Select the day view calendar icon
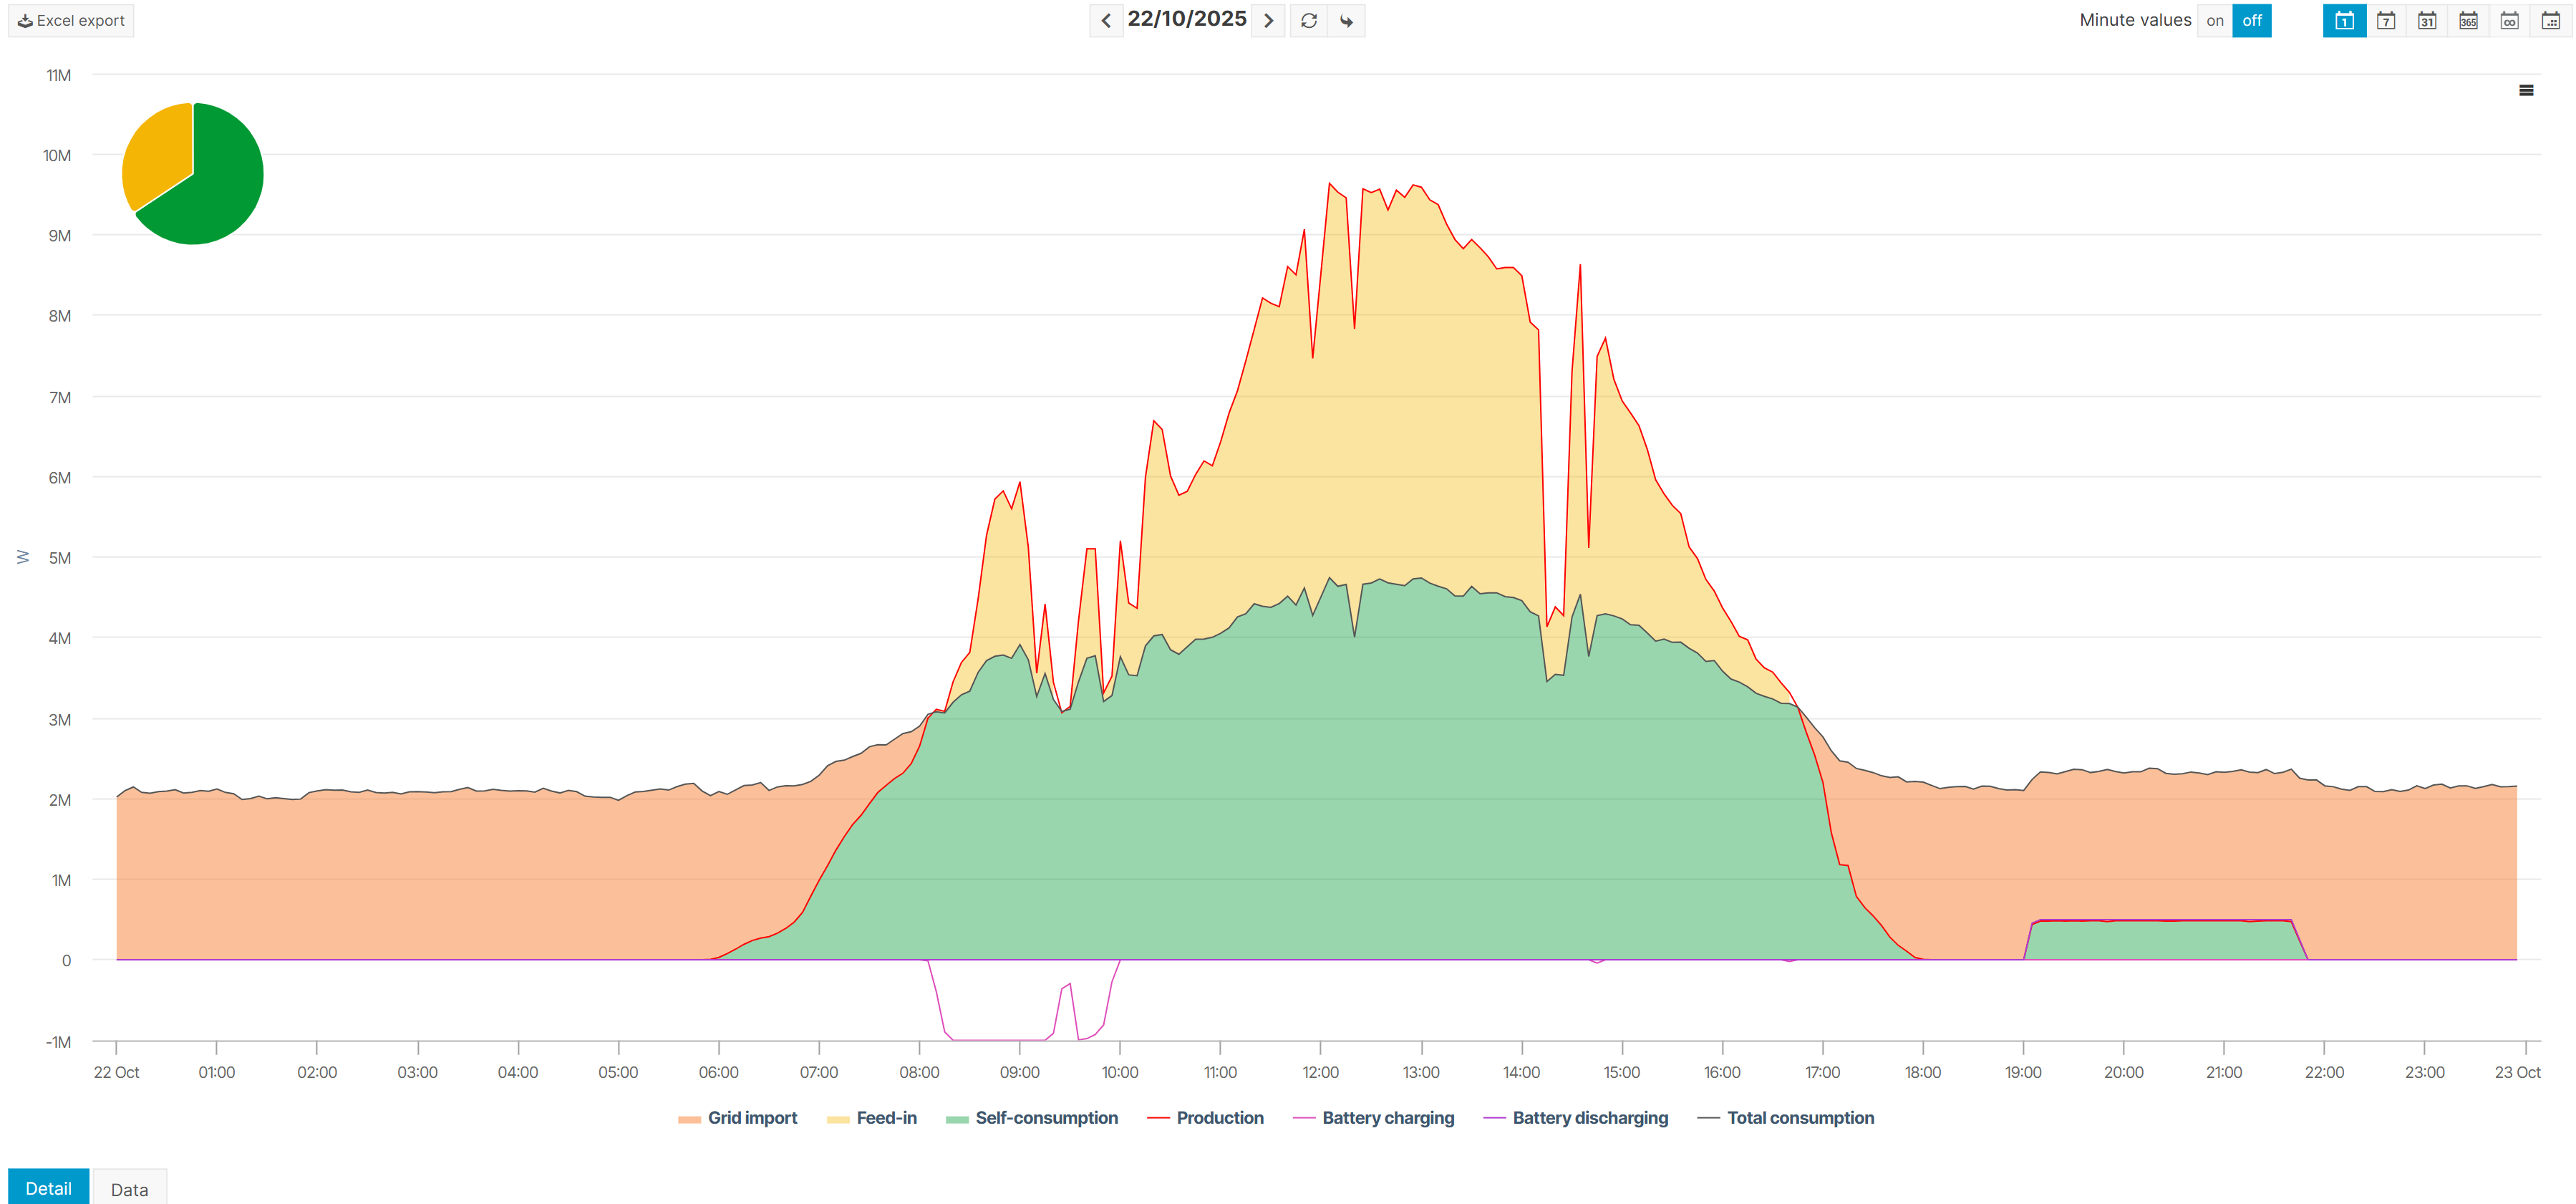Image resolution: width=2576 pixels, height=1204 pixels. [2344, 20]
